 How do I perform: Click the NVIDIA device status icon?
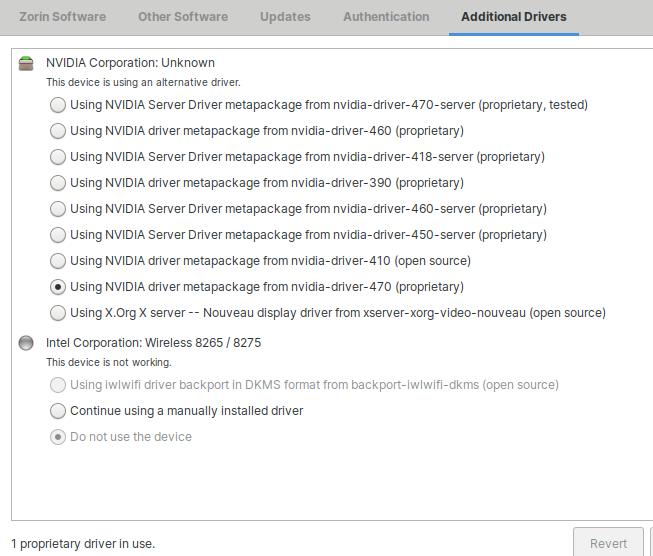26,63
